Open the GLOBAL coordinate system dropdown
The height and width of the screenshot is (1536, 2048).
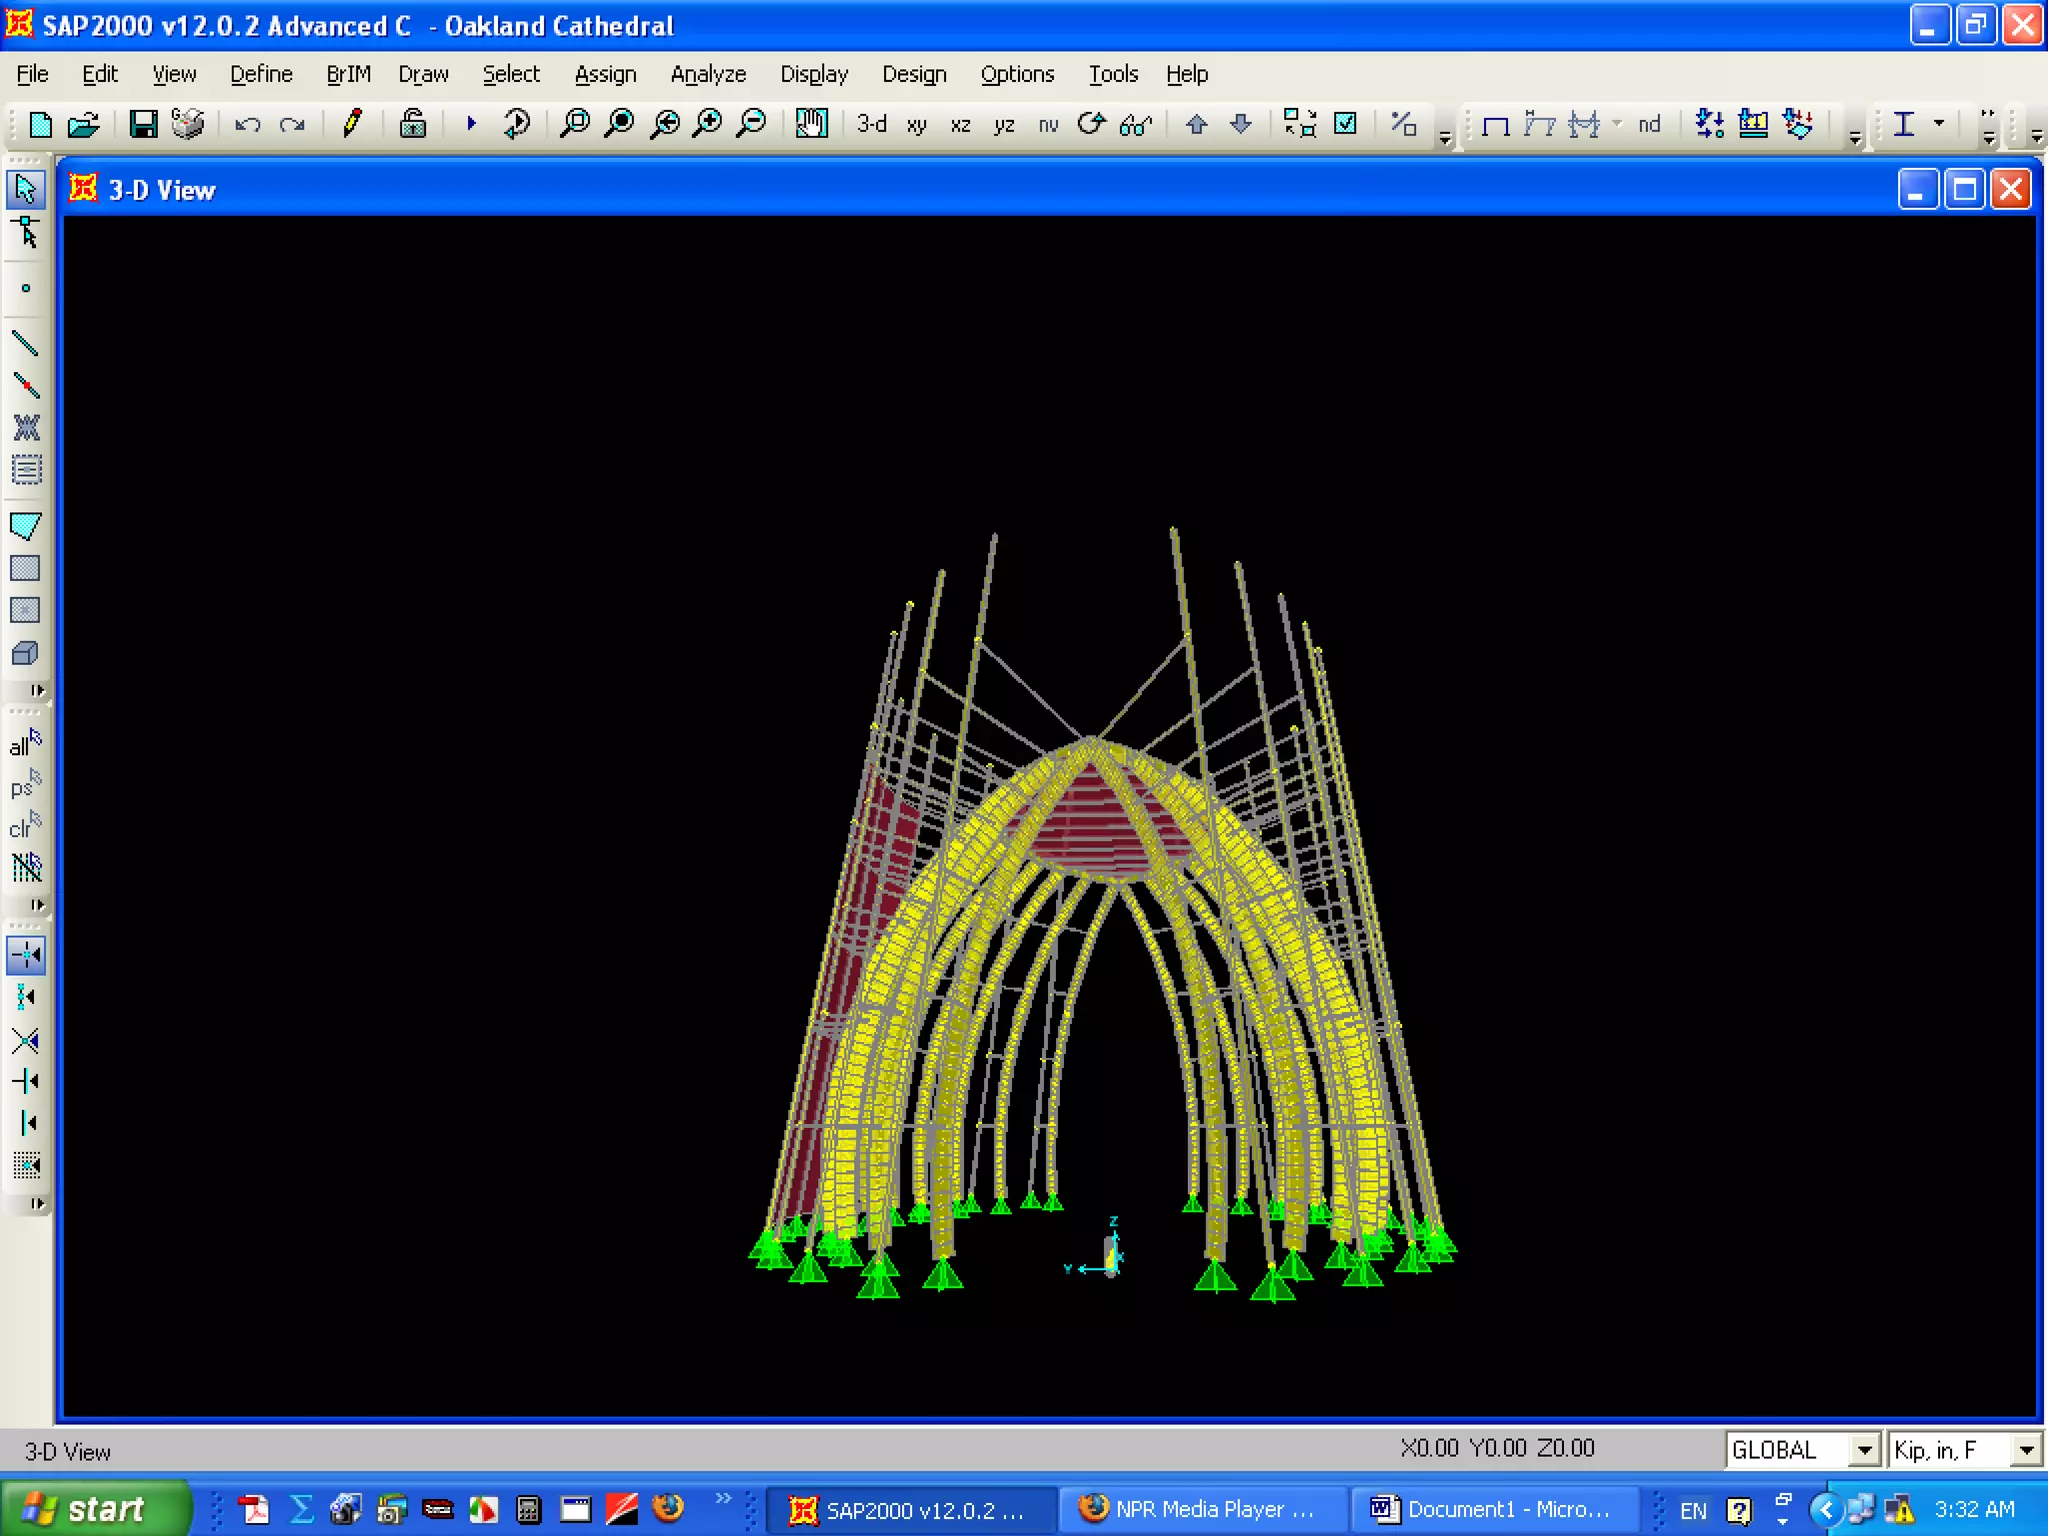1864,1450
